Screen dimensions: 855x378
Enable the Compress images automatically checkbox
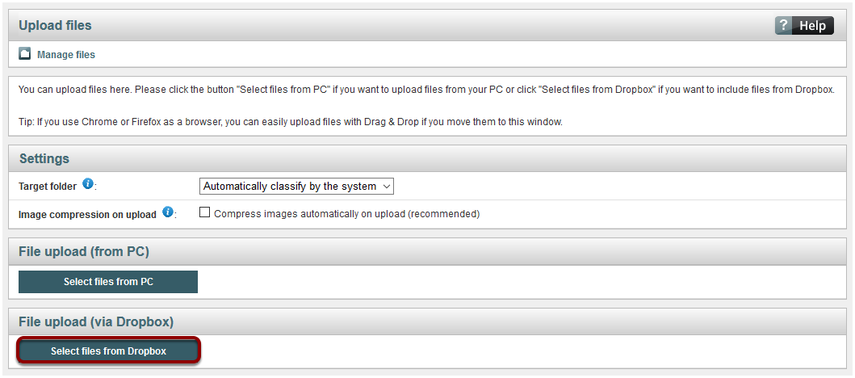pyautogui.click(x=204, y=213)
